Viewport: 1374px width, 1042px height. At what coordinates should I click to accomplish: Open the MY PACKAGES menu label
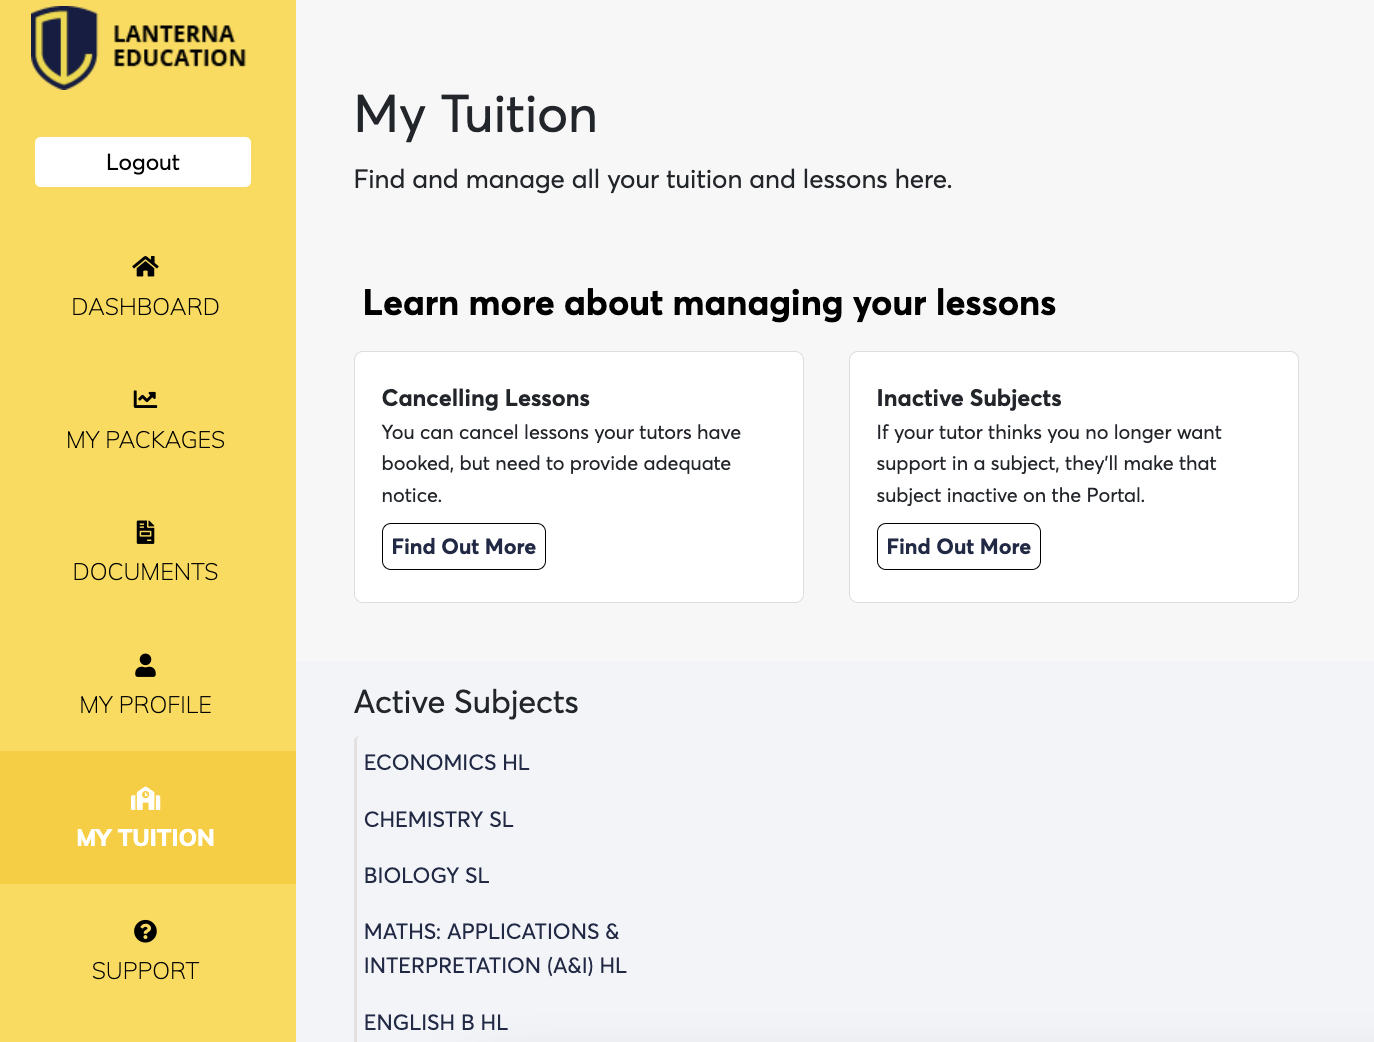145,440
